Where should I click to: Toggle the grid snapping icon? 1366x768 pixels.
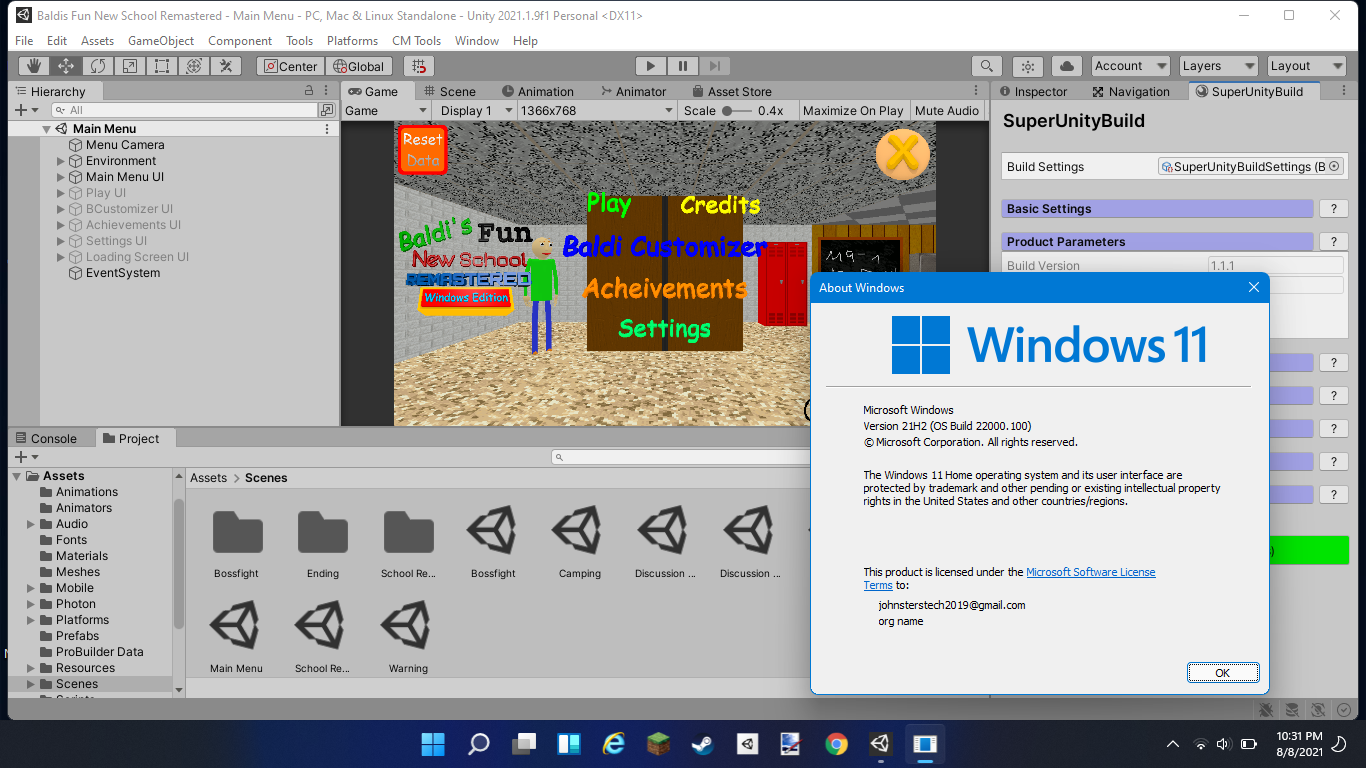(x=419, y=66)
